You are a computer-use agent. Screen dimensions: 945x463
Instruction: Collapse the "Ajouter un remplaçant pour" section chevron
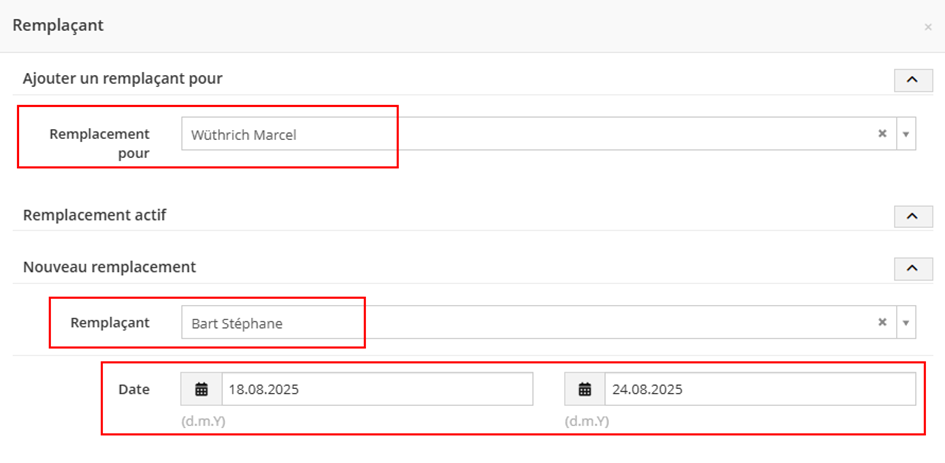(911, 79)
